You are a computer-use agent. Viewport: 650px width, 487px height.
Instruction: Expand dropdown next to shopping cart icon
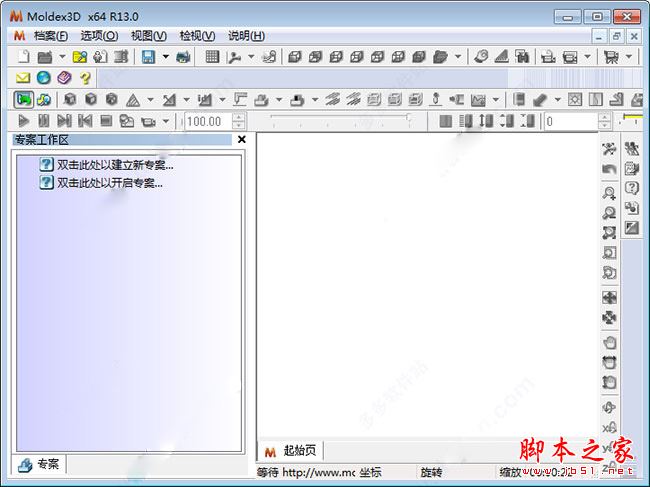tap(629, 56)
